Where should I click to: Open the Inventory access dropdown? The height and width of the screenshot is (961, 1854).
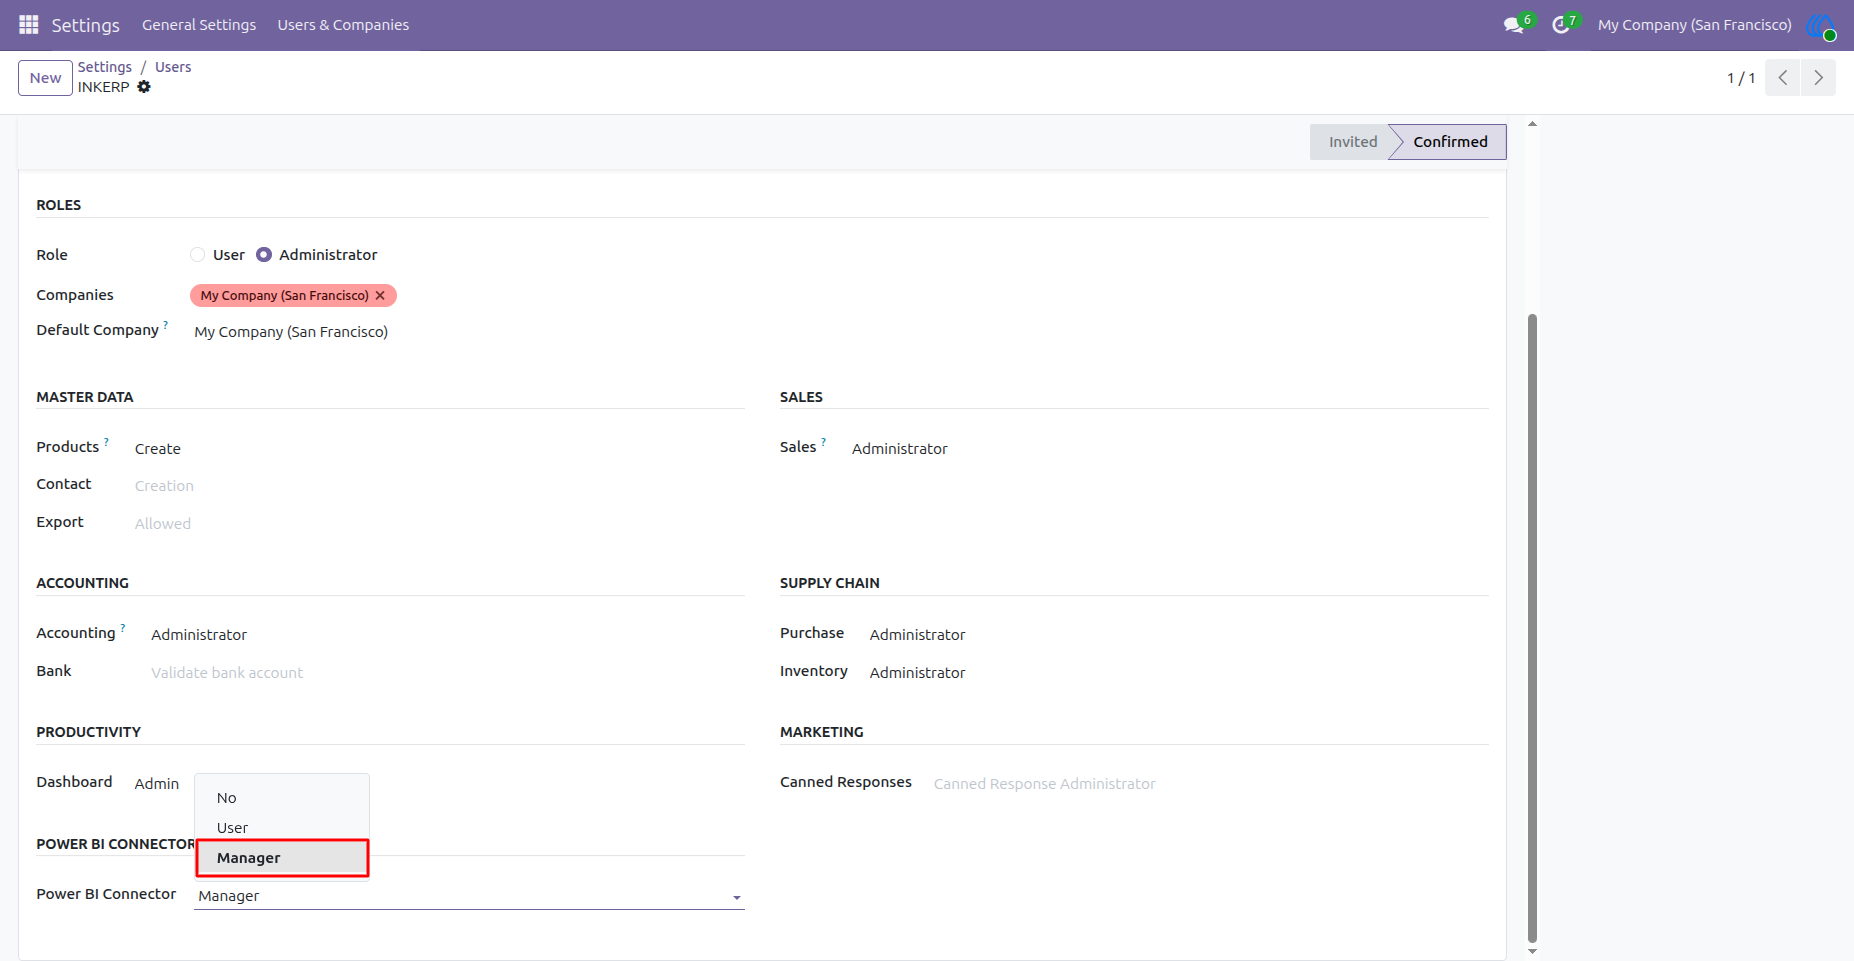click(x=1178, y=673)
